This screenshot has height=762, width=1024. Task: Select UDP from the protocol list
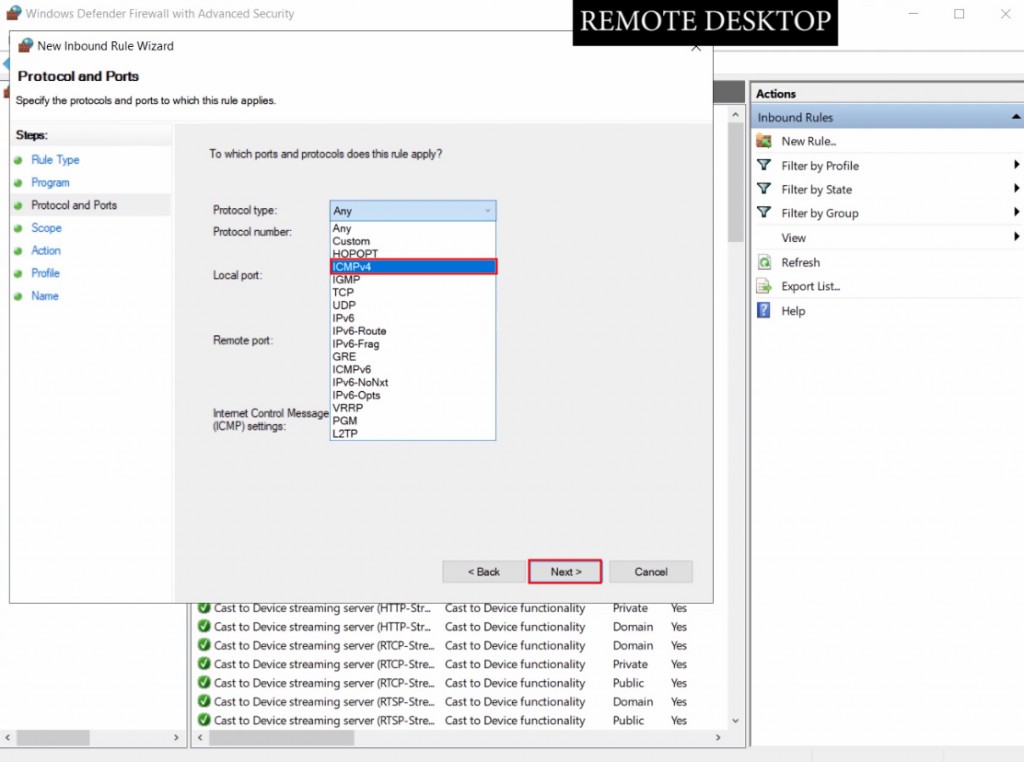coord(413,305)
